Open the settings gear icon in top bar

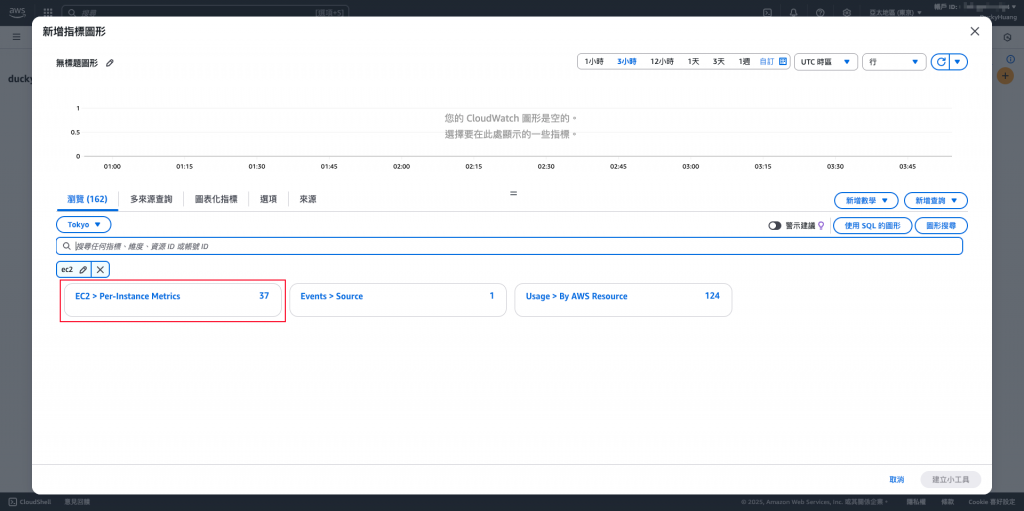click(846, 12)
